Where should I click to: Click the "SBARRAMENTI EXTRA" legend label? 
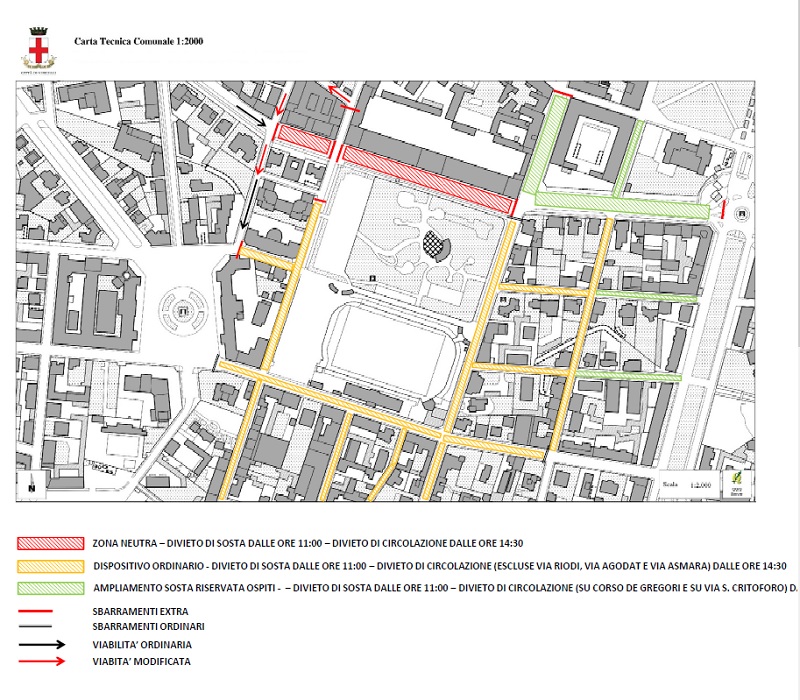(140, 611)
